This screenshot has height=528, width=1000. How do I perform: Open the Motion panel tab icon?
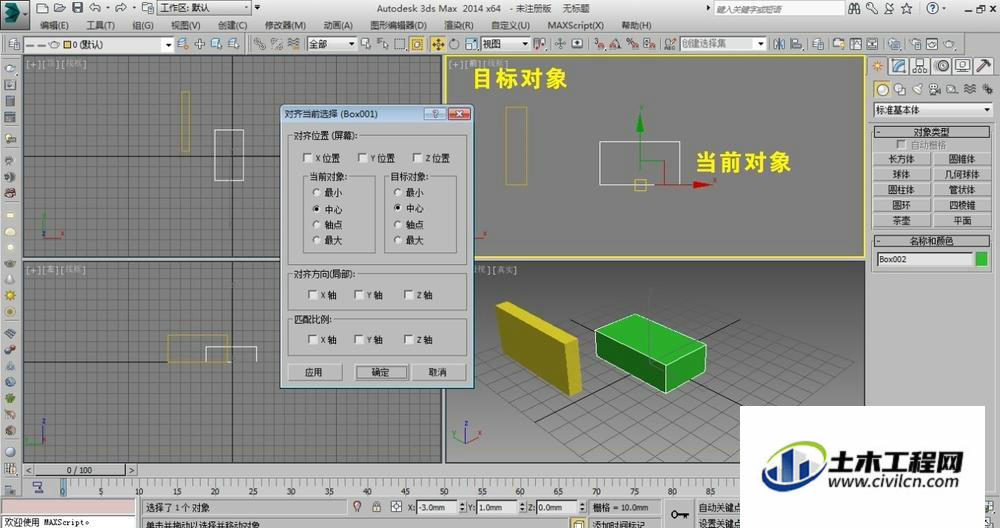[x=941, y=66]
